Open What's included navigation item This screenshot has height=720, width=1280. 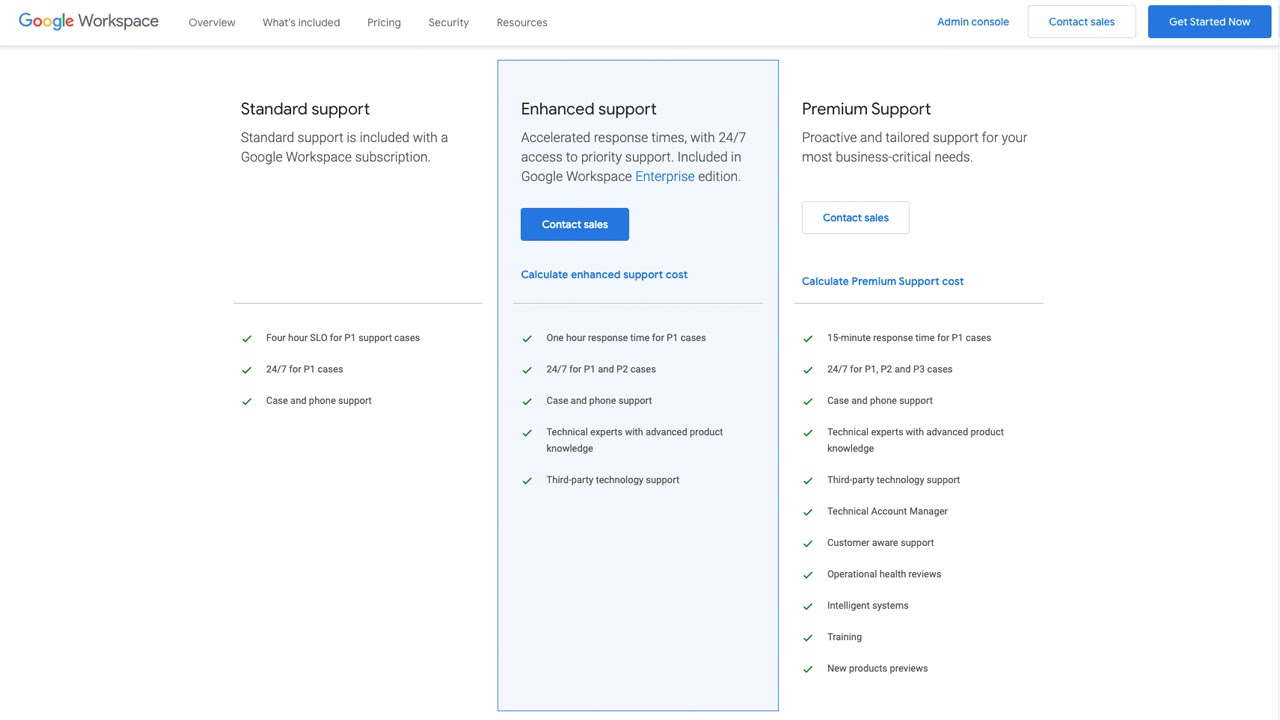[x=301, y=23]
